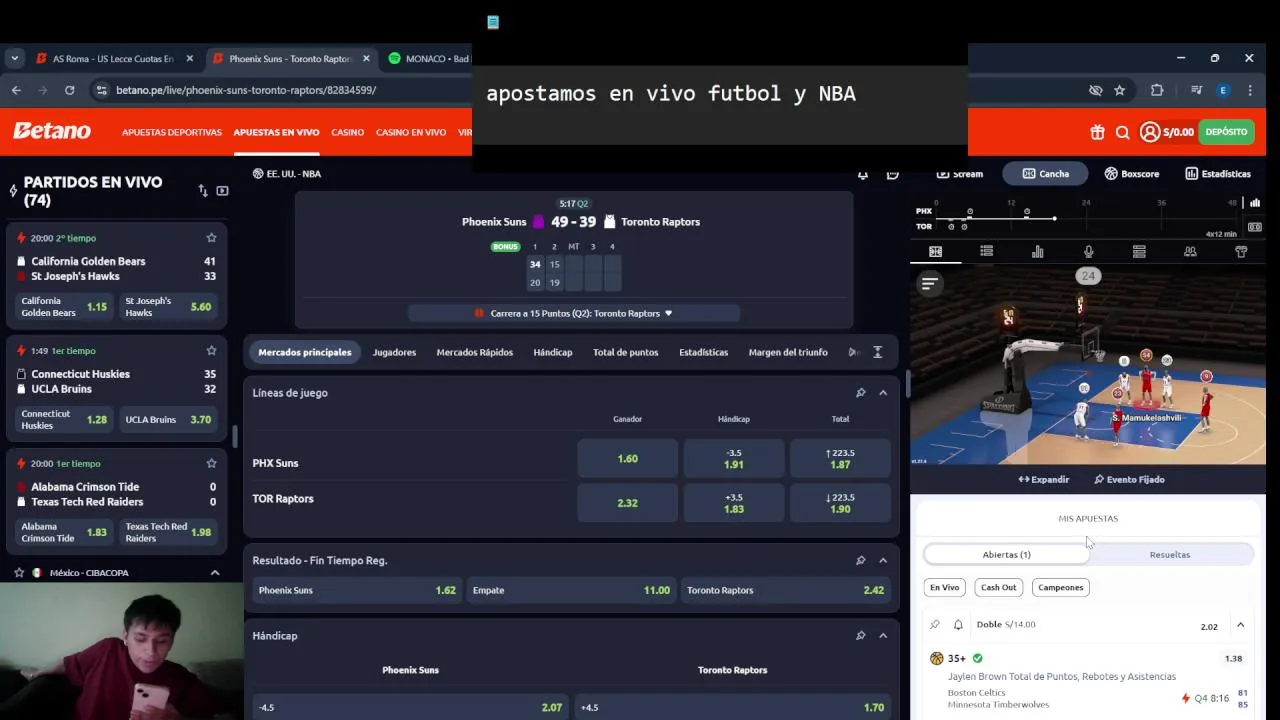The image size is (1280, 720).
Task: Open the bar chart statistics icon in tracker
Action: (1037, 252)
